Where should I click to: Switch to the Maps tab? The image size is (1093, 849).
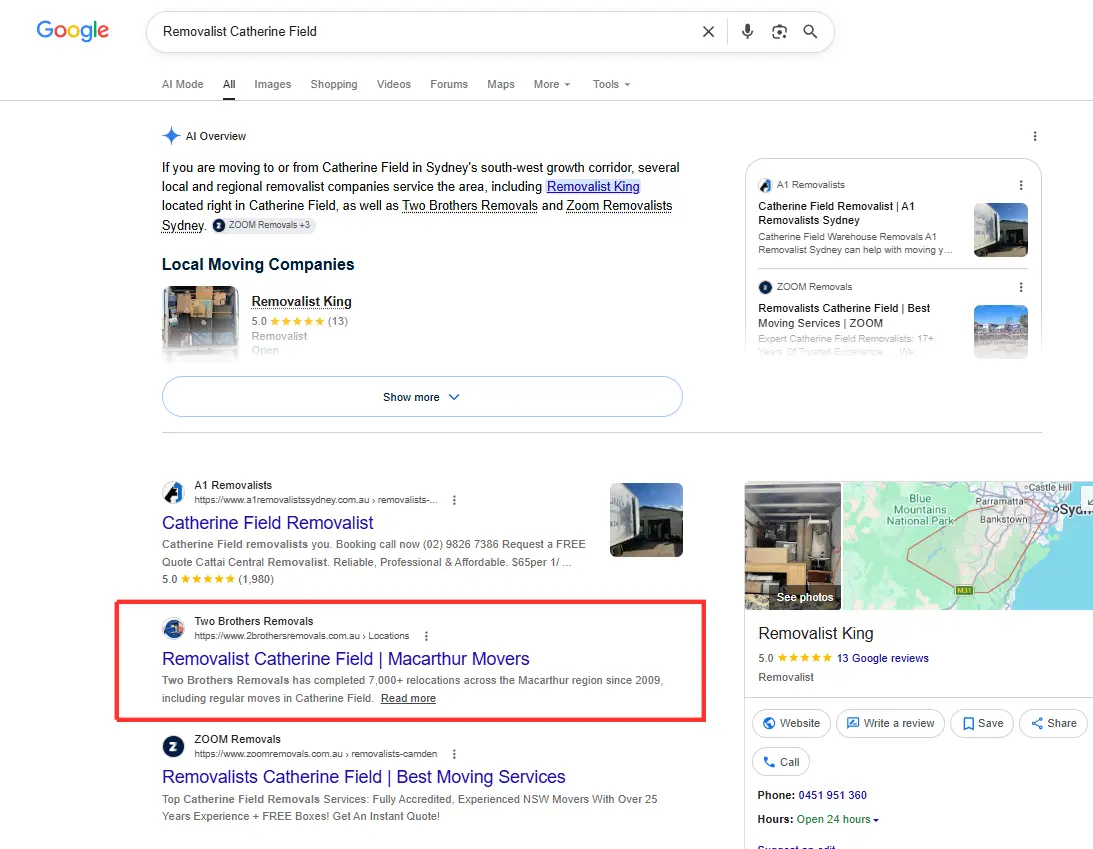(x=500, y=84)
